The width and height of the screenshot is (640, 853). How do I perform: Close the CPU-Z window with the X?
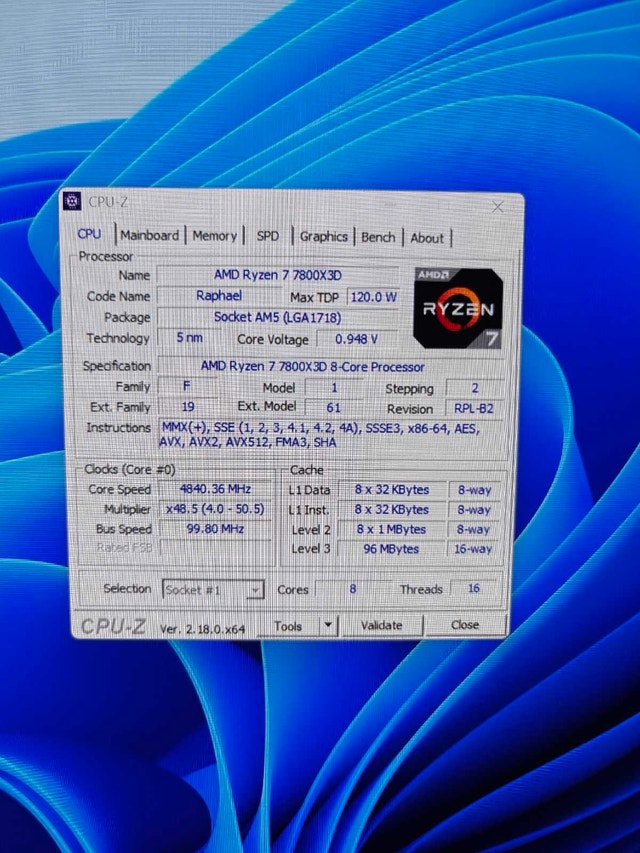pyautogui.click(x=497, y=206)
